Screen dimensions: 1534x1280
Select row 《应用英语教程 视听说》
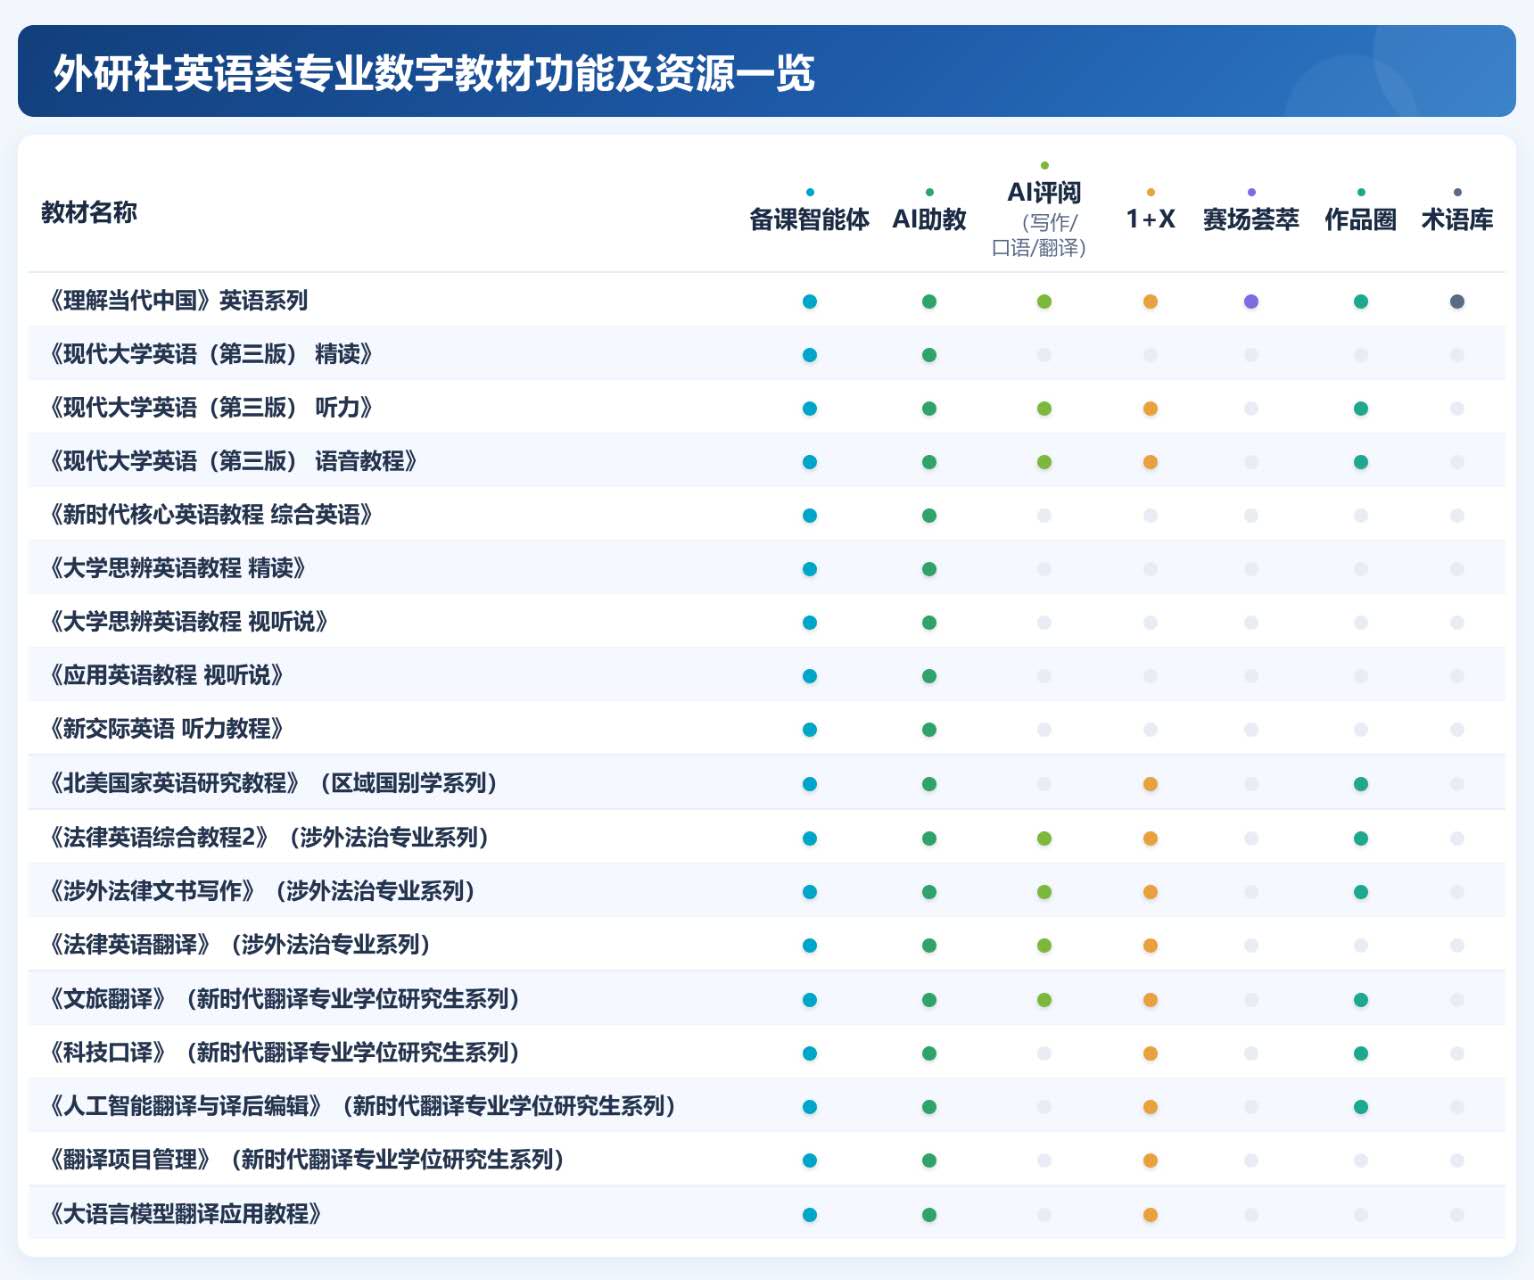(766, 676)
